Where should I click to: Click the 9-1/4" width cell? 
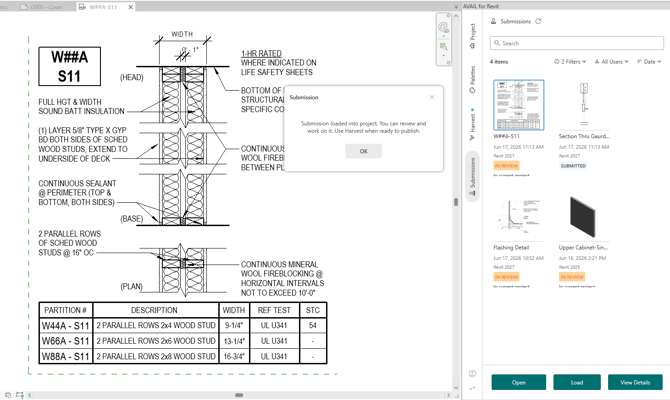click(x=234, y=326)
